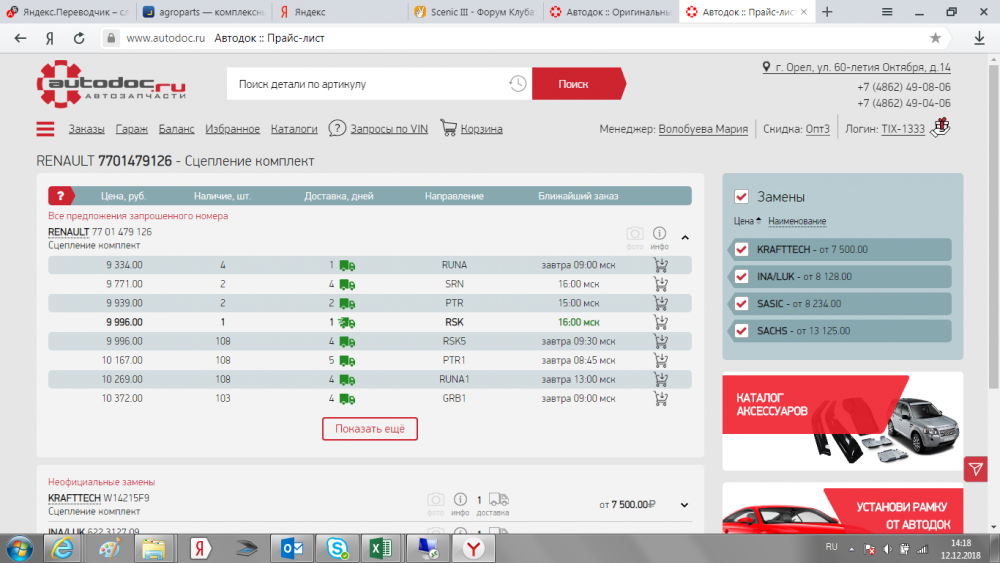Image resolution: width=1000 pixels, height=563 pixels.
Task: Switch to the Scenic III forum tab
Action: click(474, 11)
